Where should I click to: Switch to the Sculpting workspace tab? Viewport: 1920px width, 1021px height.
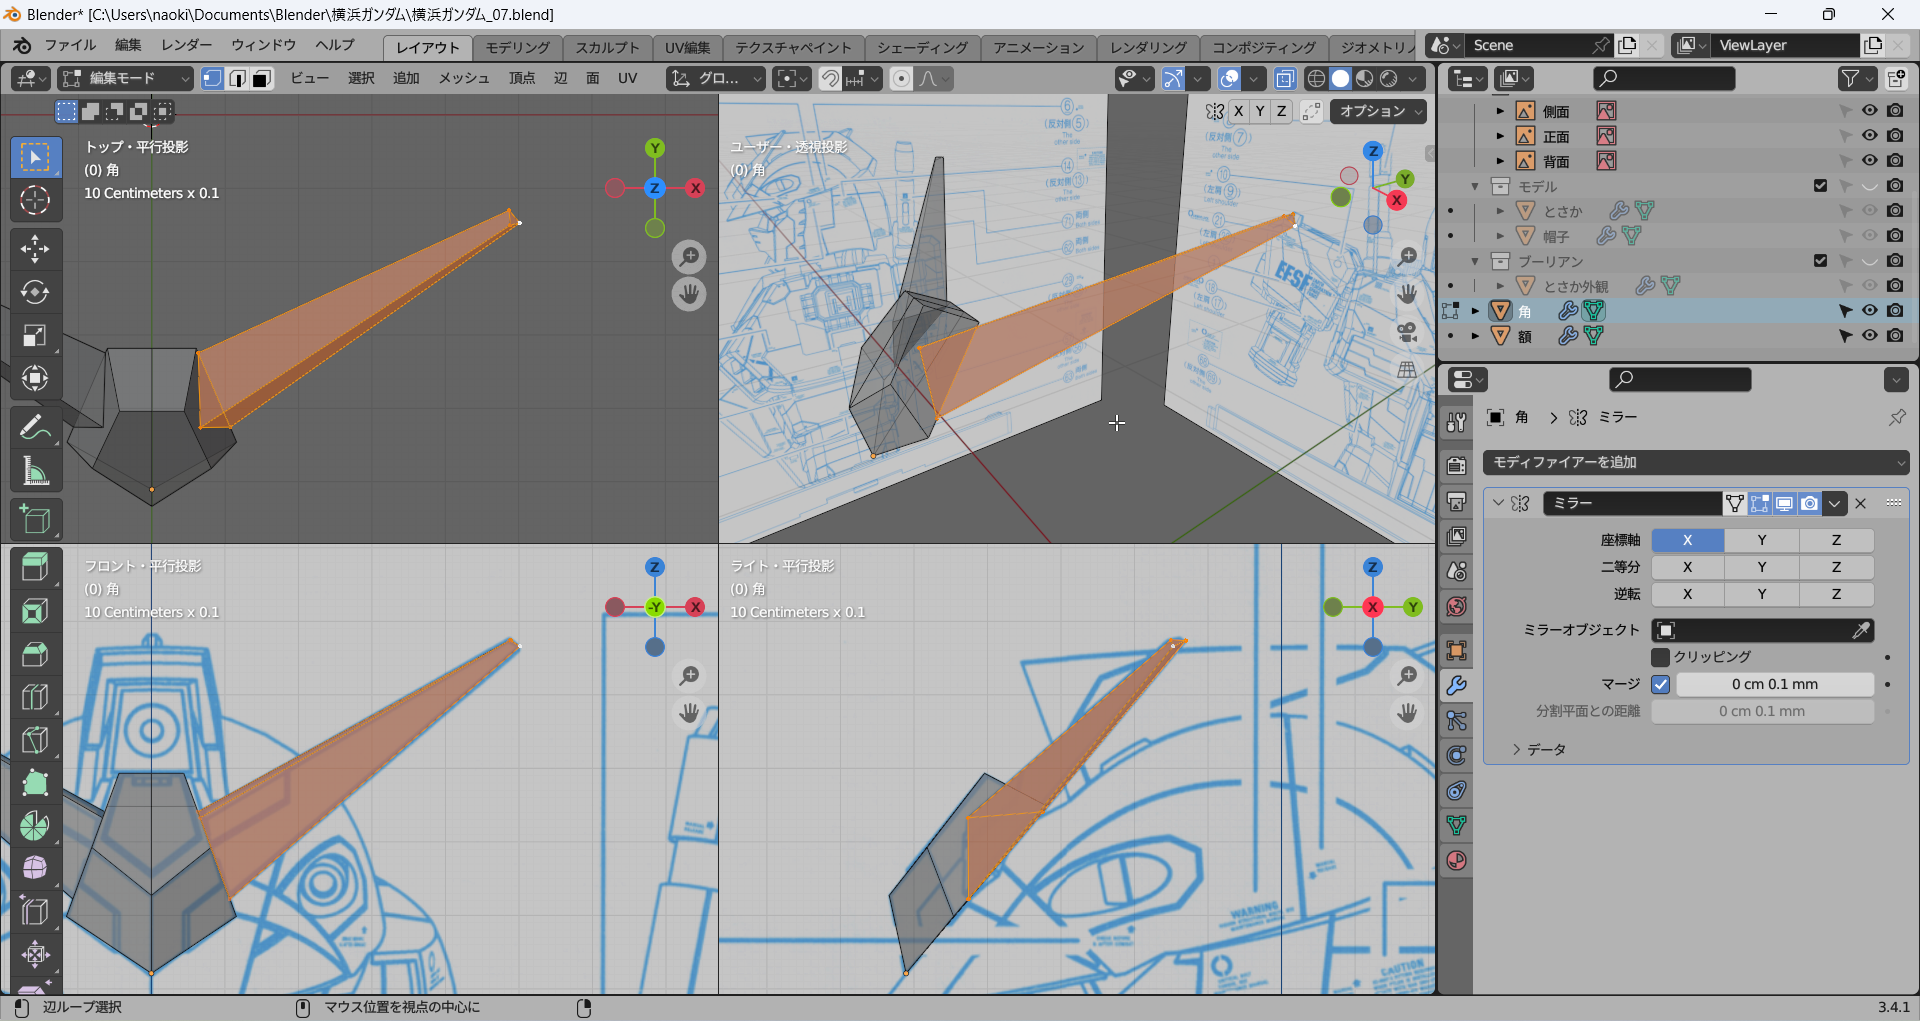click(x=606, y=47)
